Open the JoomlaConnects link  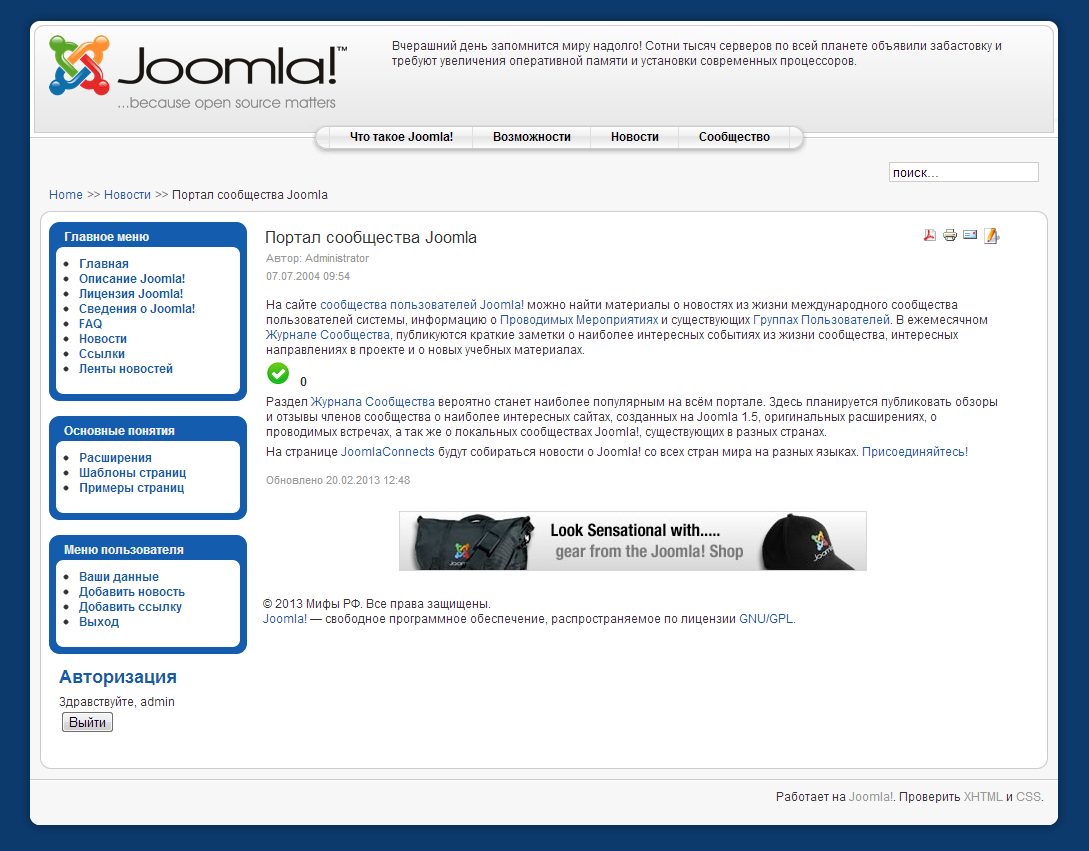point(388,452)
